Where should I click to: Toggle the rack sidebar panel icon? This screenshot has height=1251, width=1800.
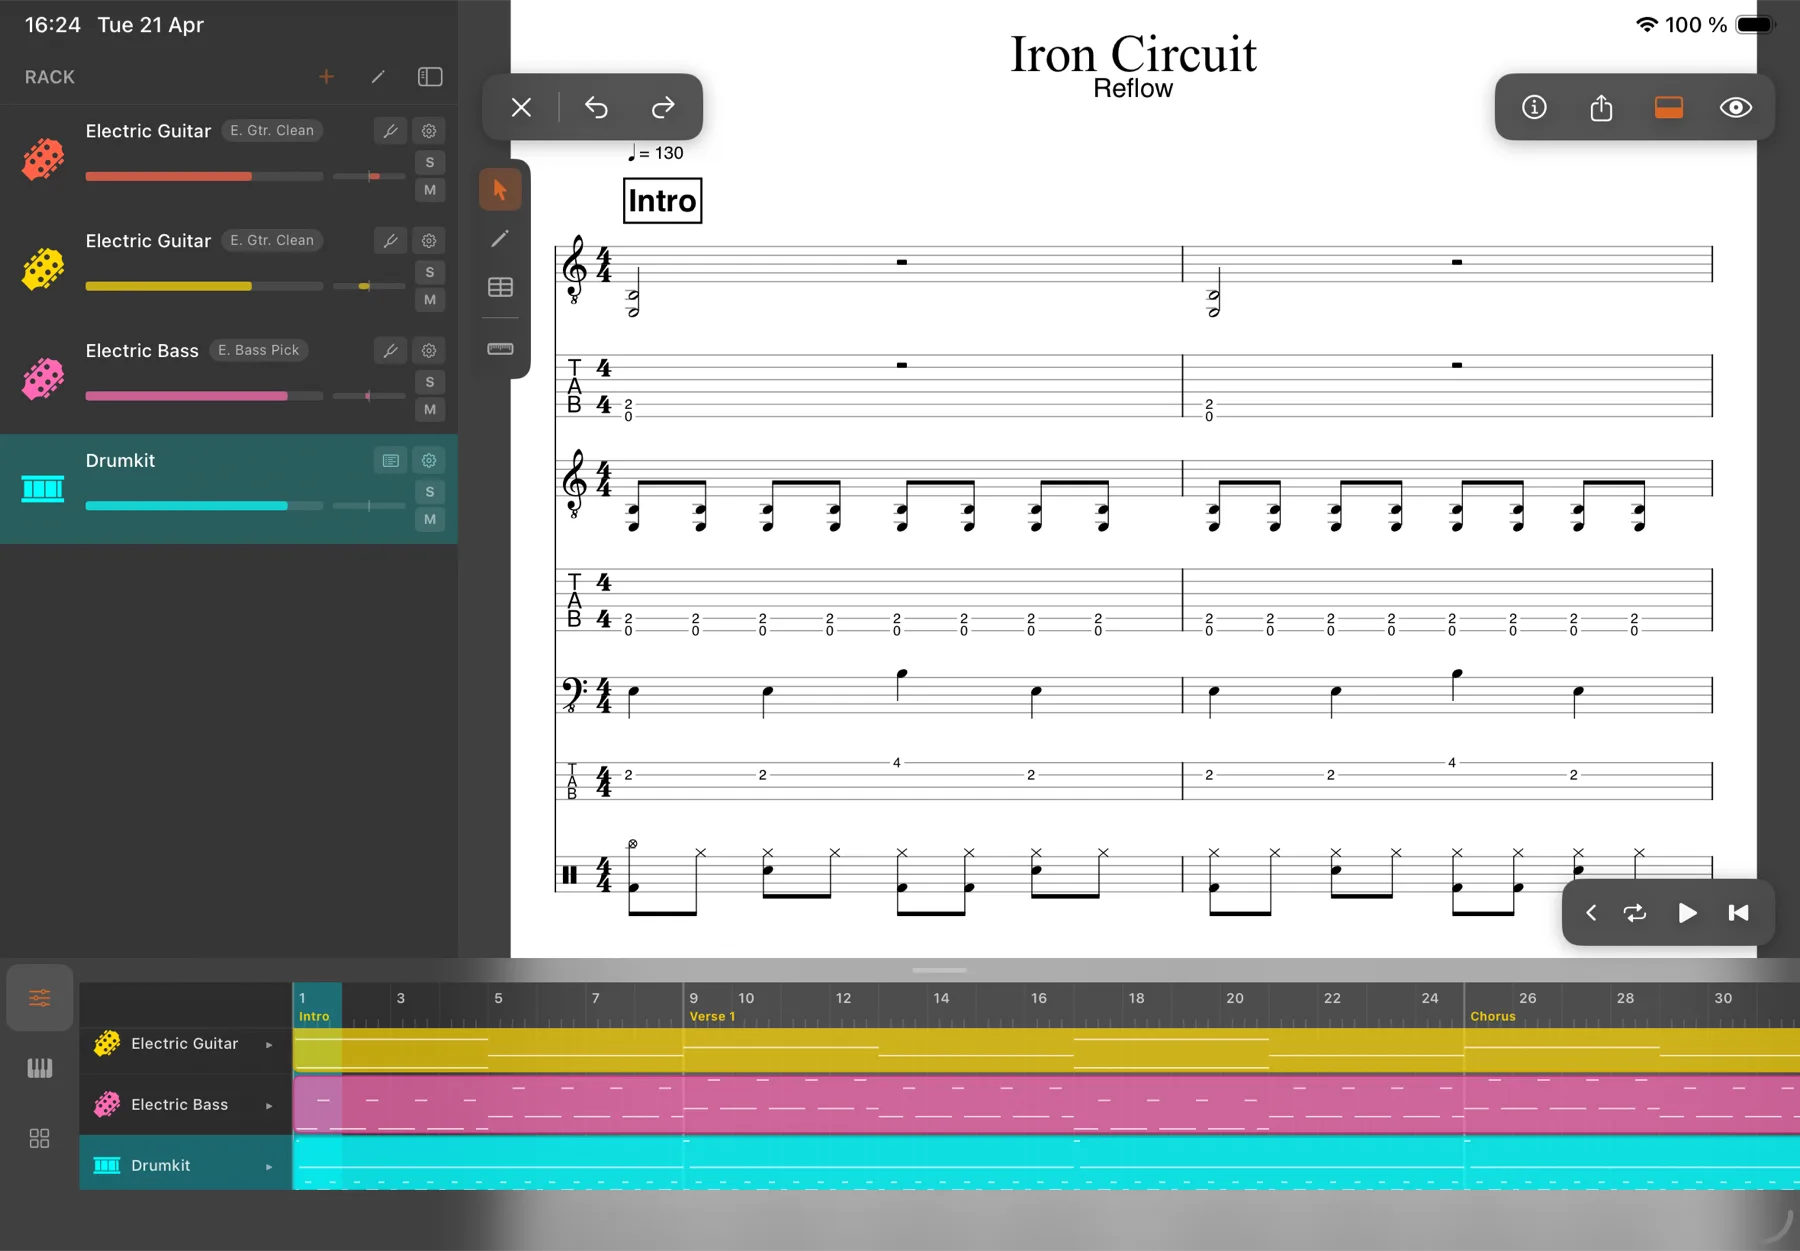coord(430,77)
